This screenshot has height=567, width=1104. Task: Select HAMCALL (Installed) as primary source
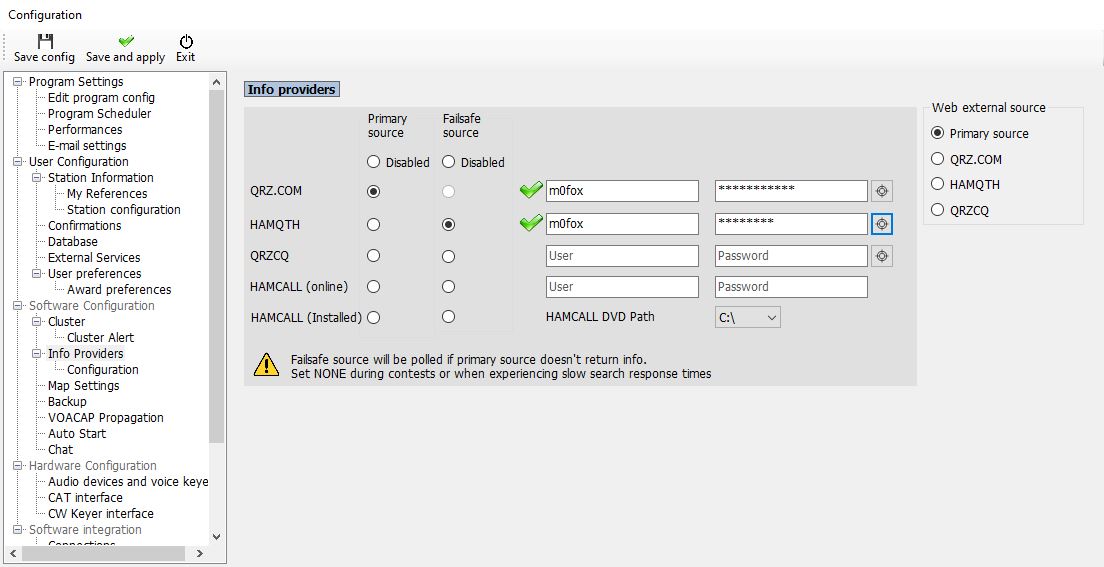click(x=373, y=317)
